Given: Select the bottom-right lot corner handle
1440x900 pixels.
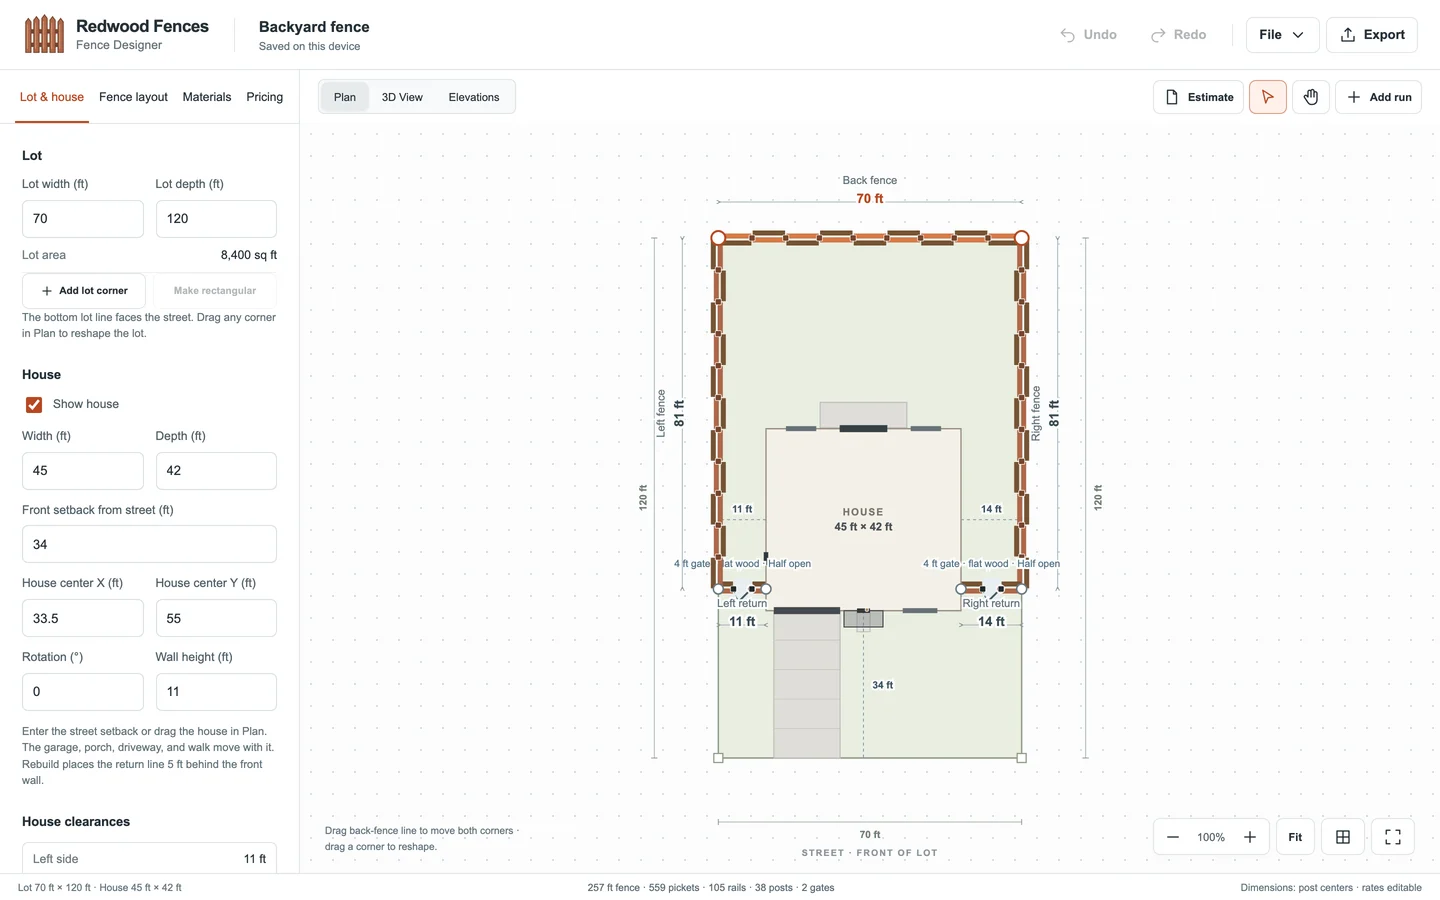Looking at the screenshot, I should 1021,758.
